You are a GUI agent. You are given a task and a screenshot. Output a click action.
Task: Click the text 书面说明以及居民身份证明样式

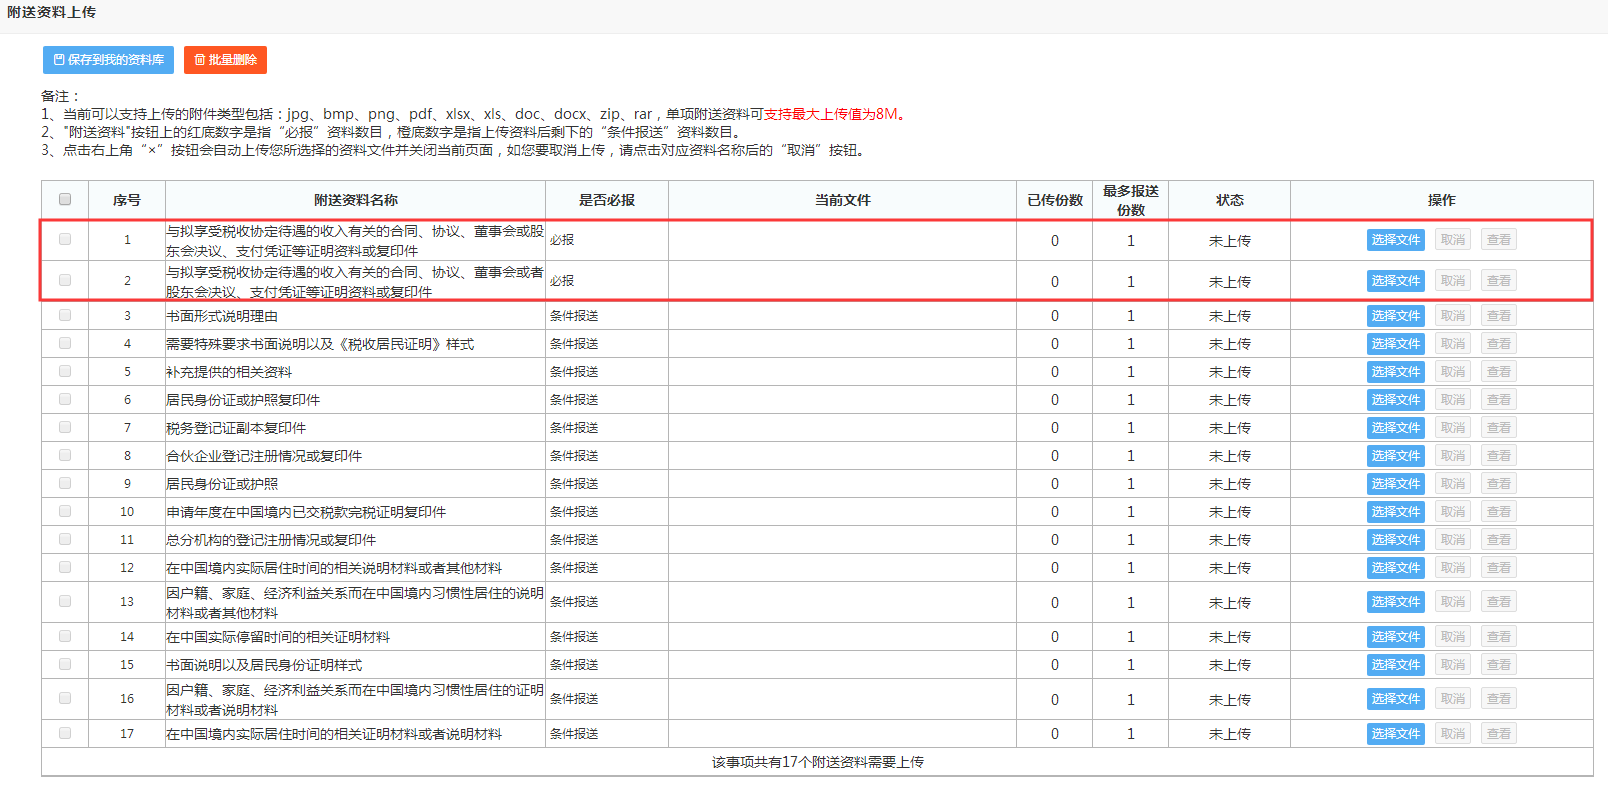264,665
